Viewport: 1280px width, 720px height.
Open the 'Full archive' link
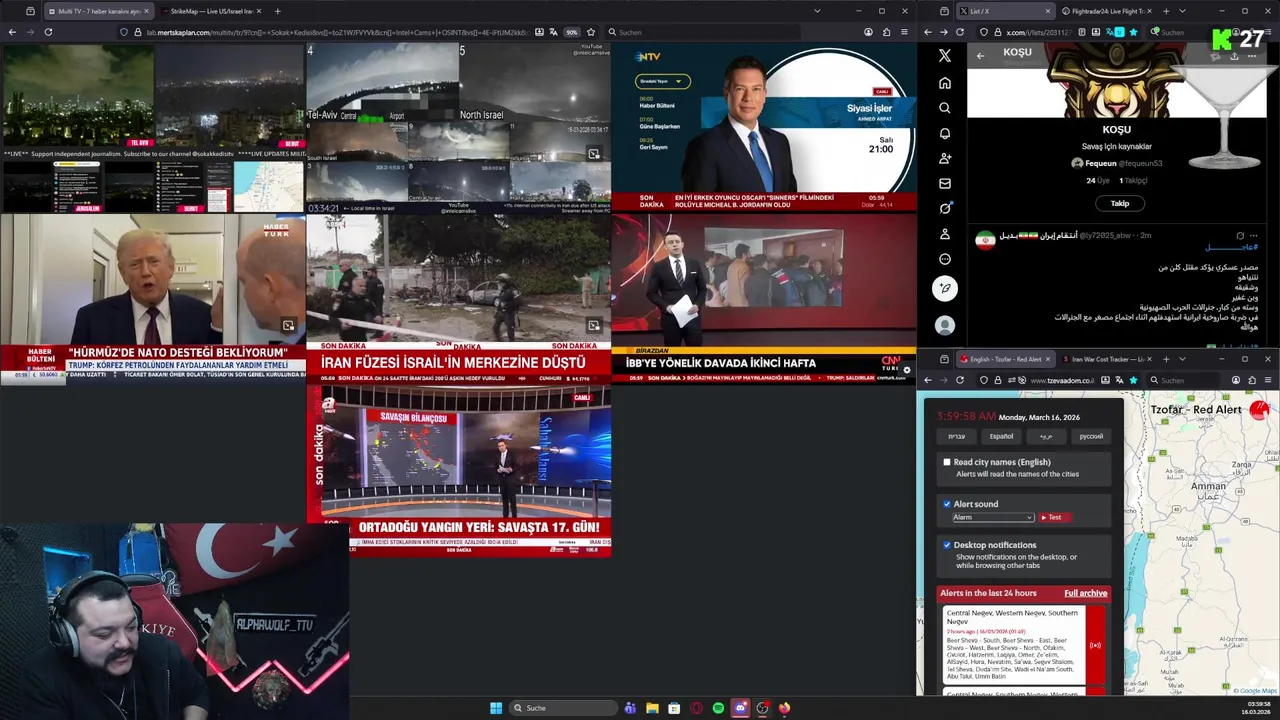(1085, 593)
